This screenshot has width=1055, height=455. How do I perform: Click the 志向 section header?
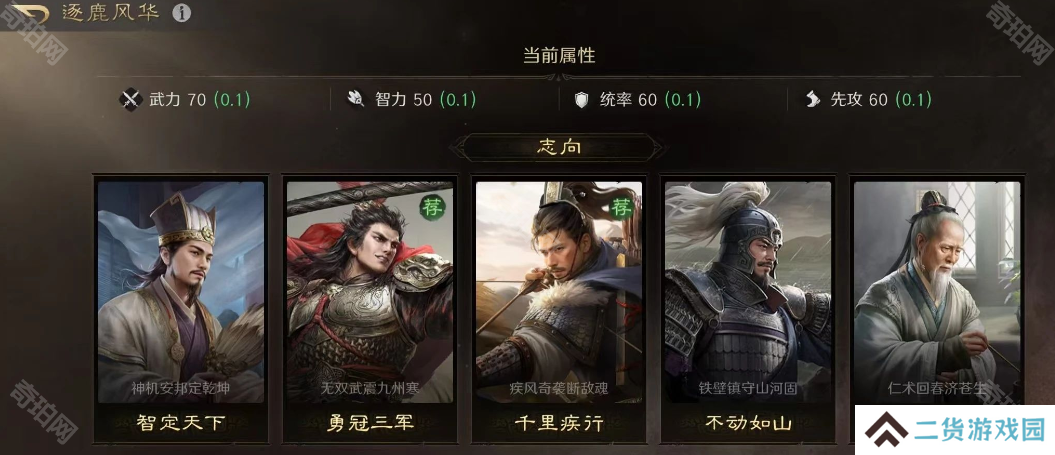[559, 147]
